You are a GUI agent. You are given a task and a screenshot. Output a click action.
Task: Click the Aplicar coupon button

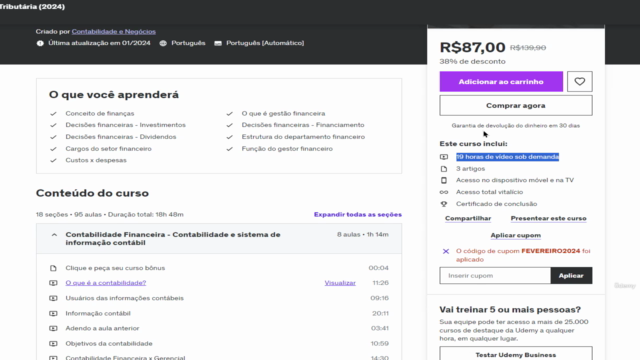(x=571, y=276)
